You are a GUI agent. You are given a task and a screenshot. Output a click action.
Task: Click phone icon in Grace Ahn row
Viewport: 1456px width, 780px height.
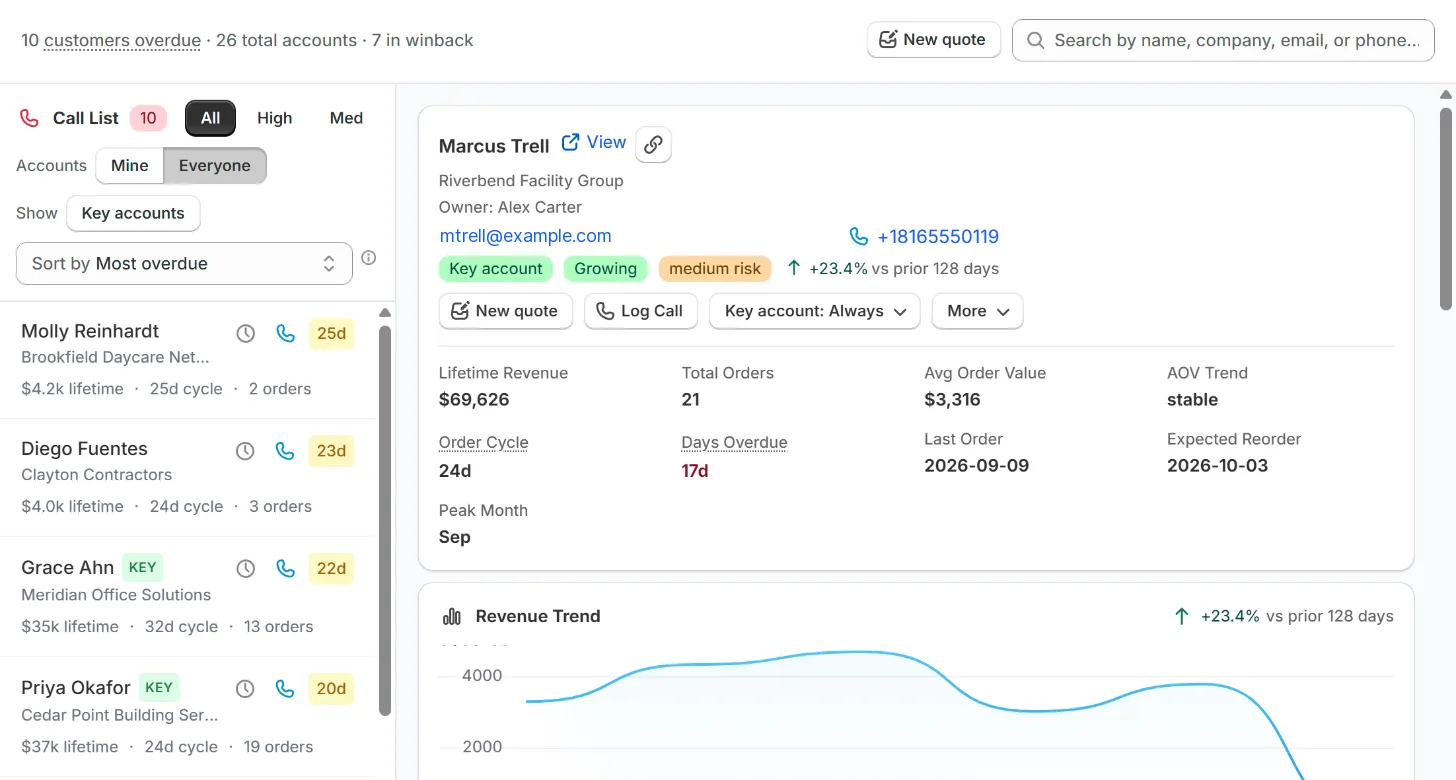coord(285,569)
